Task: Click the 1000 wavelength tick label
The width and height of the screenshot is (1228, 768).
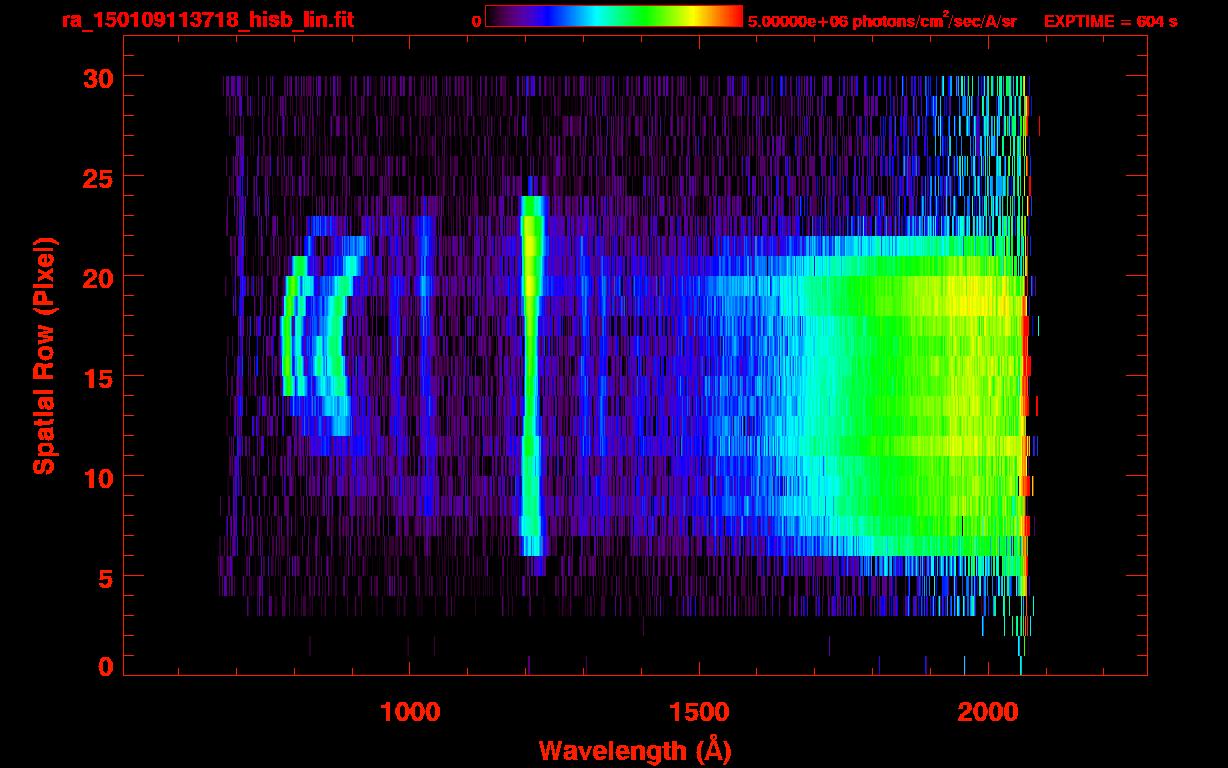Action: click(x=409, y=711)
